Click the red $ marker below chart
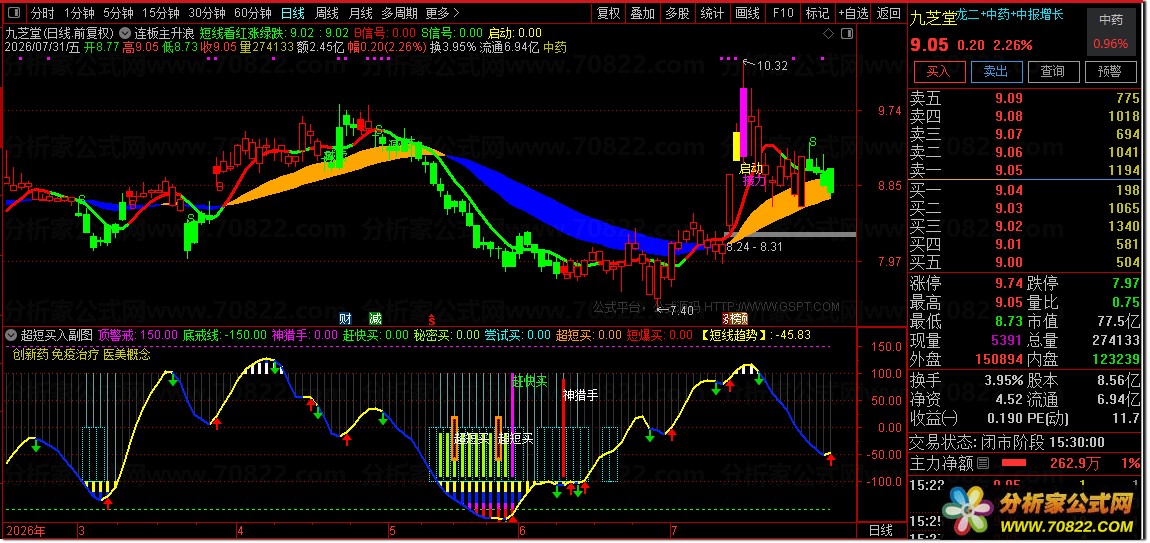Viewport: 1150px width, 543px height. coord(432,319)
